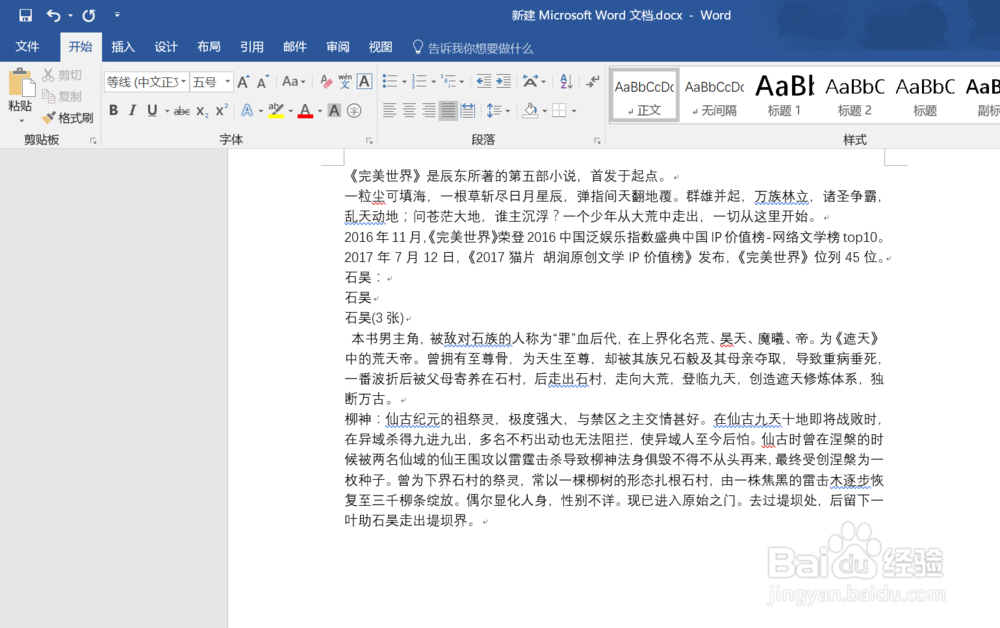Open the 段落 dialog launcher
The image size is (1000, 628).
(x=597, y=141)
